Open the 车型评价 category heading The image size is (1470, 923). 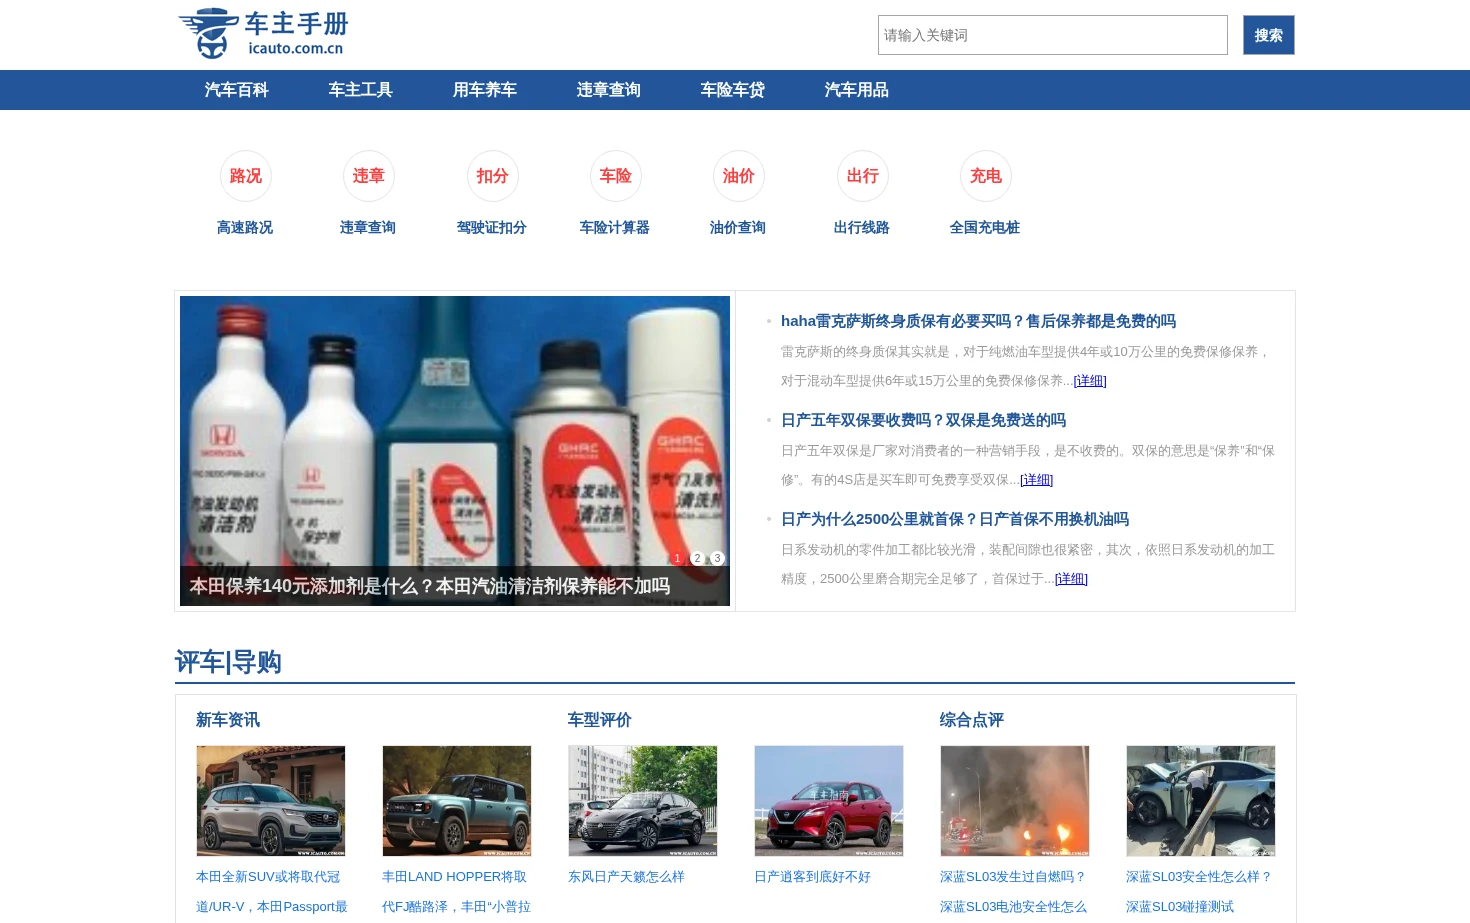click(600, 720)
